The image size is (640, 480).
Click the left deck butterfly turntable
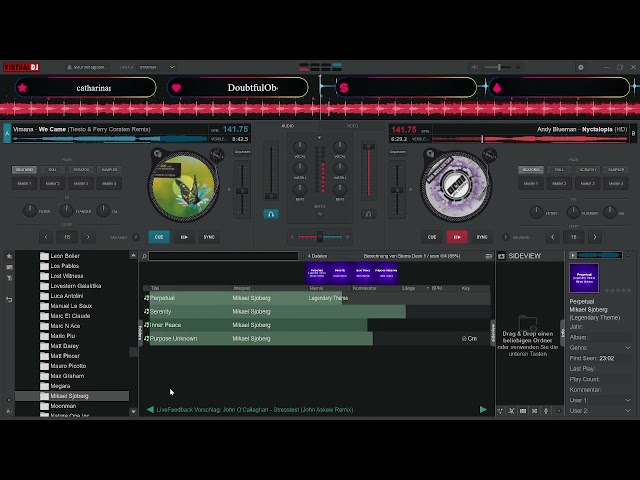(x=184, y=186)
